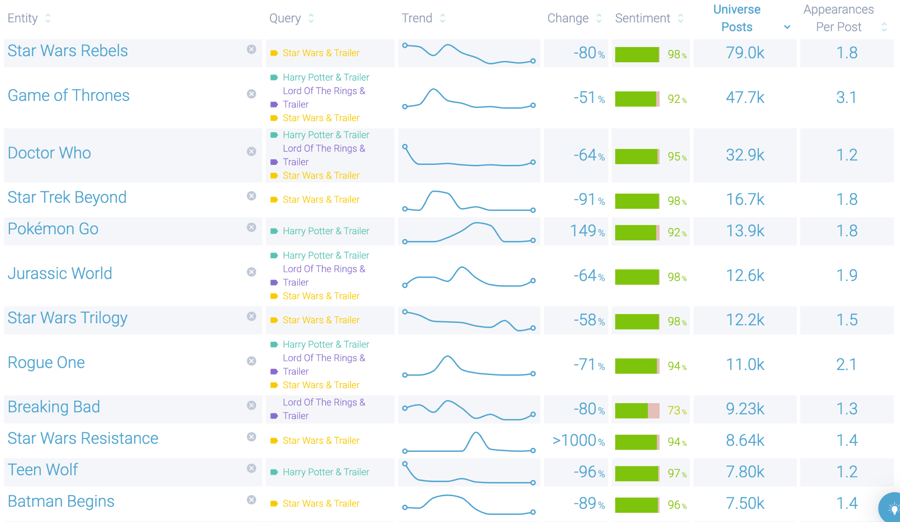The image size is (900, 522).
Task: Click the lightbulb help icon
Action: click(x=889, y=509)
